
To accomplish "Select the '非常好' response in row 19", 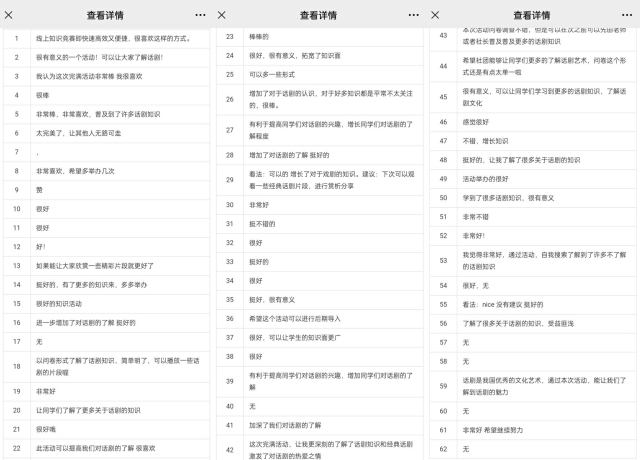I will (x=46, y=391).
